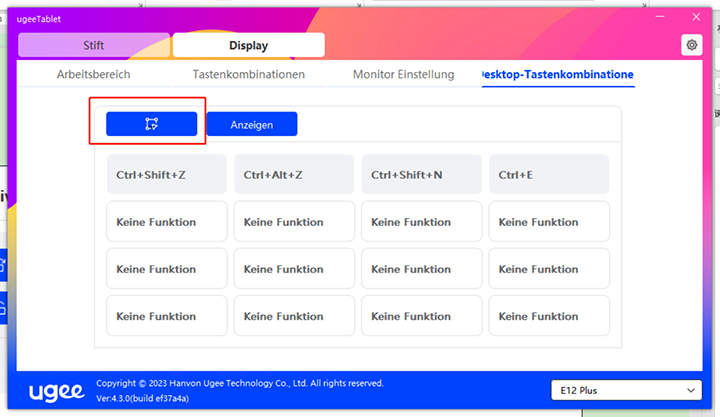Viewport: 720px width, 417px height.
Task: Expand the E12 Plus device dropdown
Action: [x=627, y=390]
